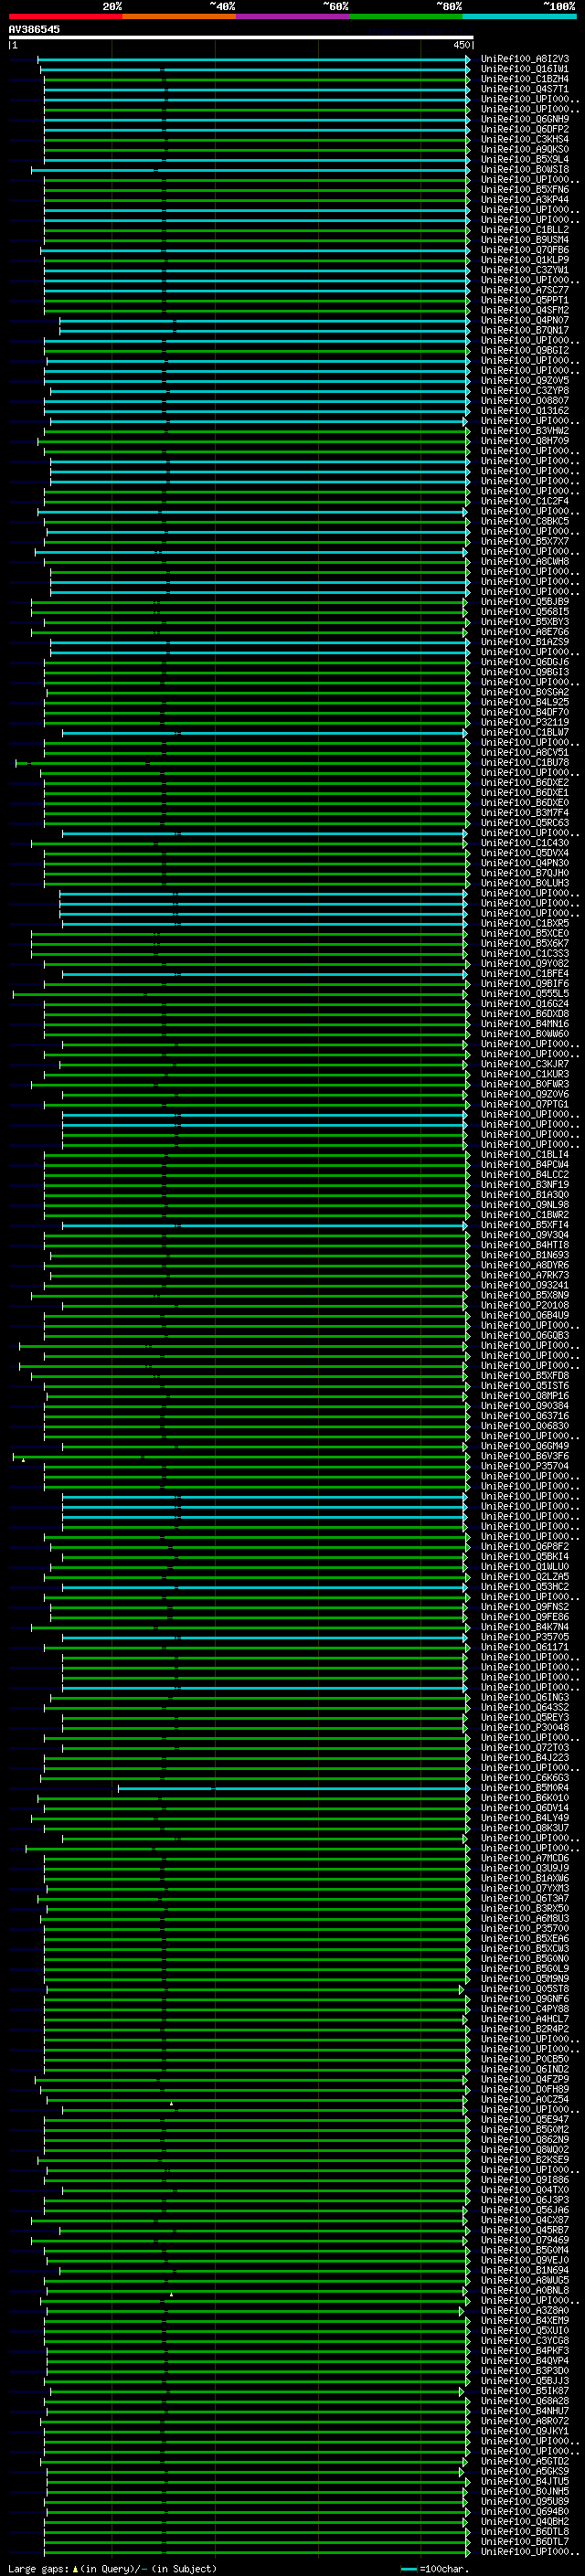This screenshot has width=585, height=2576.
Task: Select hit label UniRef100_B0WSI8
Action: pyautogui.click(x=525, y=169)
